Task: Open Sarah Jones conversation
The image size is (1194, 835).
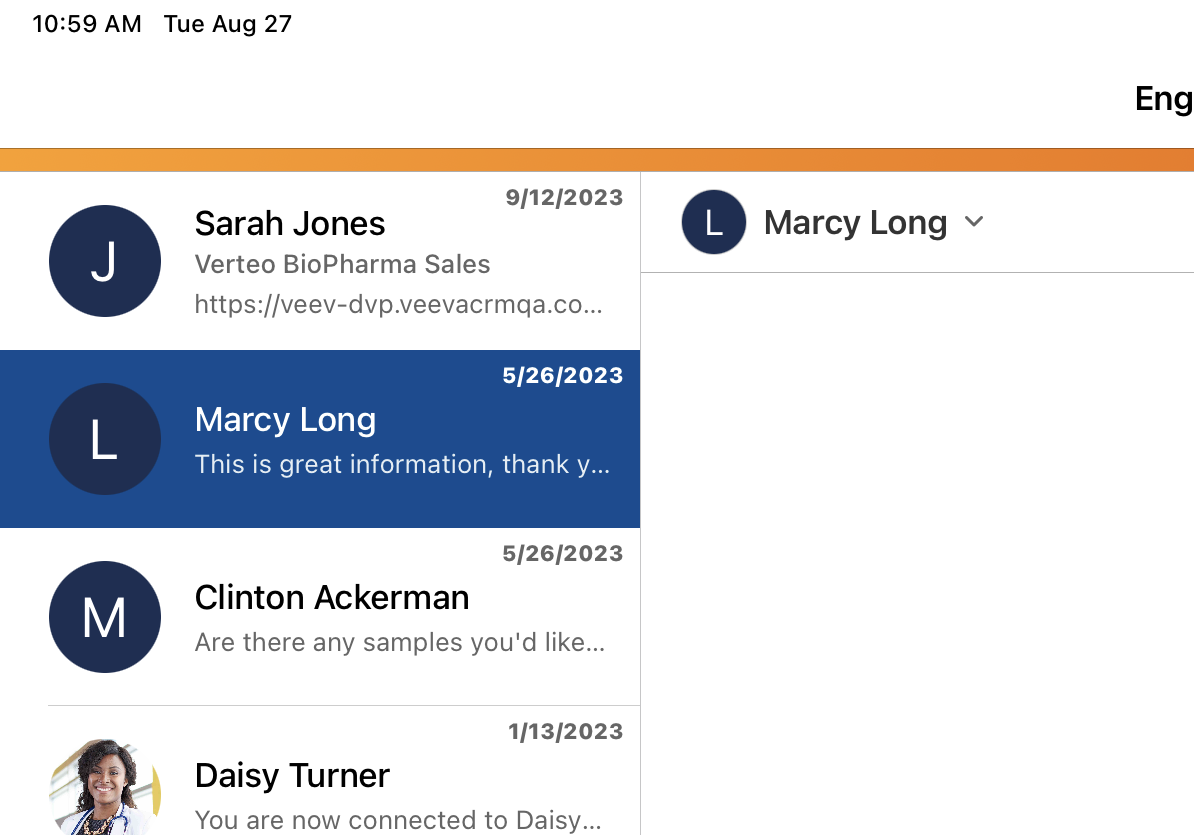Action: pos(290,223)
